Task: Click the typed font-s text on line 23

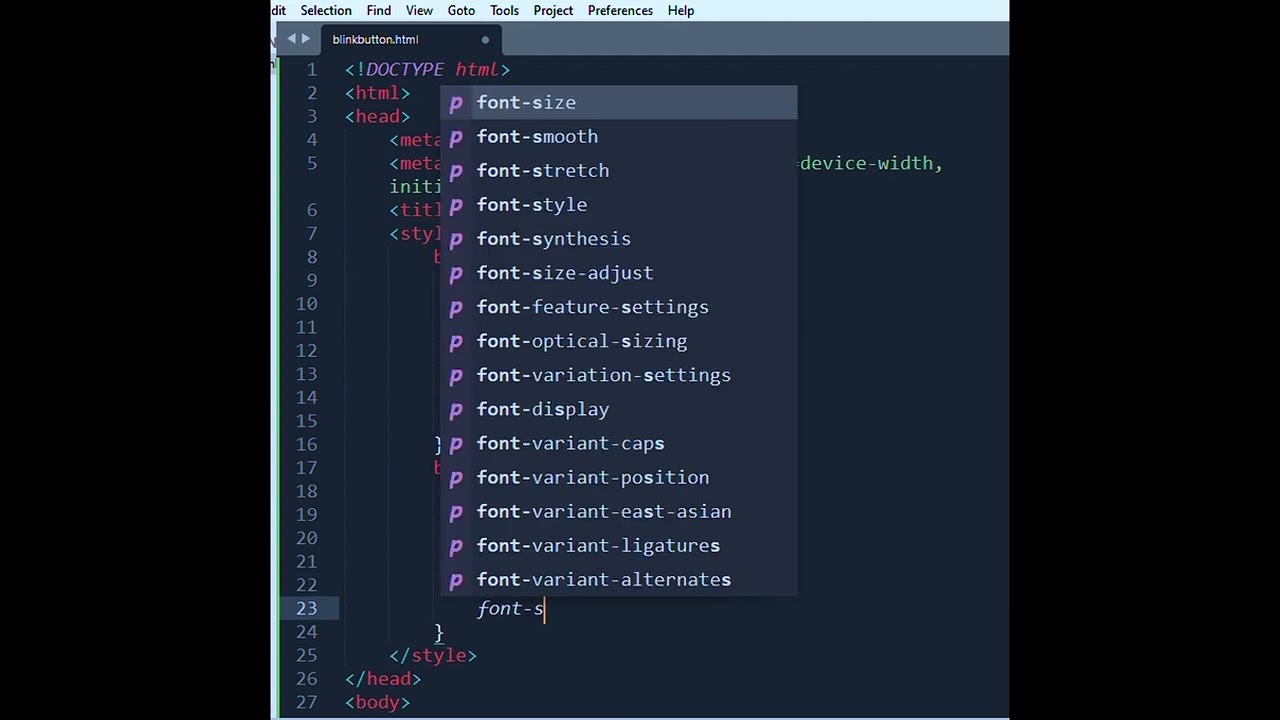Action: pyautogui.click(x=510, y=608)
